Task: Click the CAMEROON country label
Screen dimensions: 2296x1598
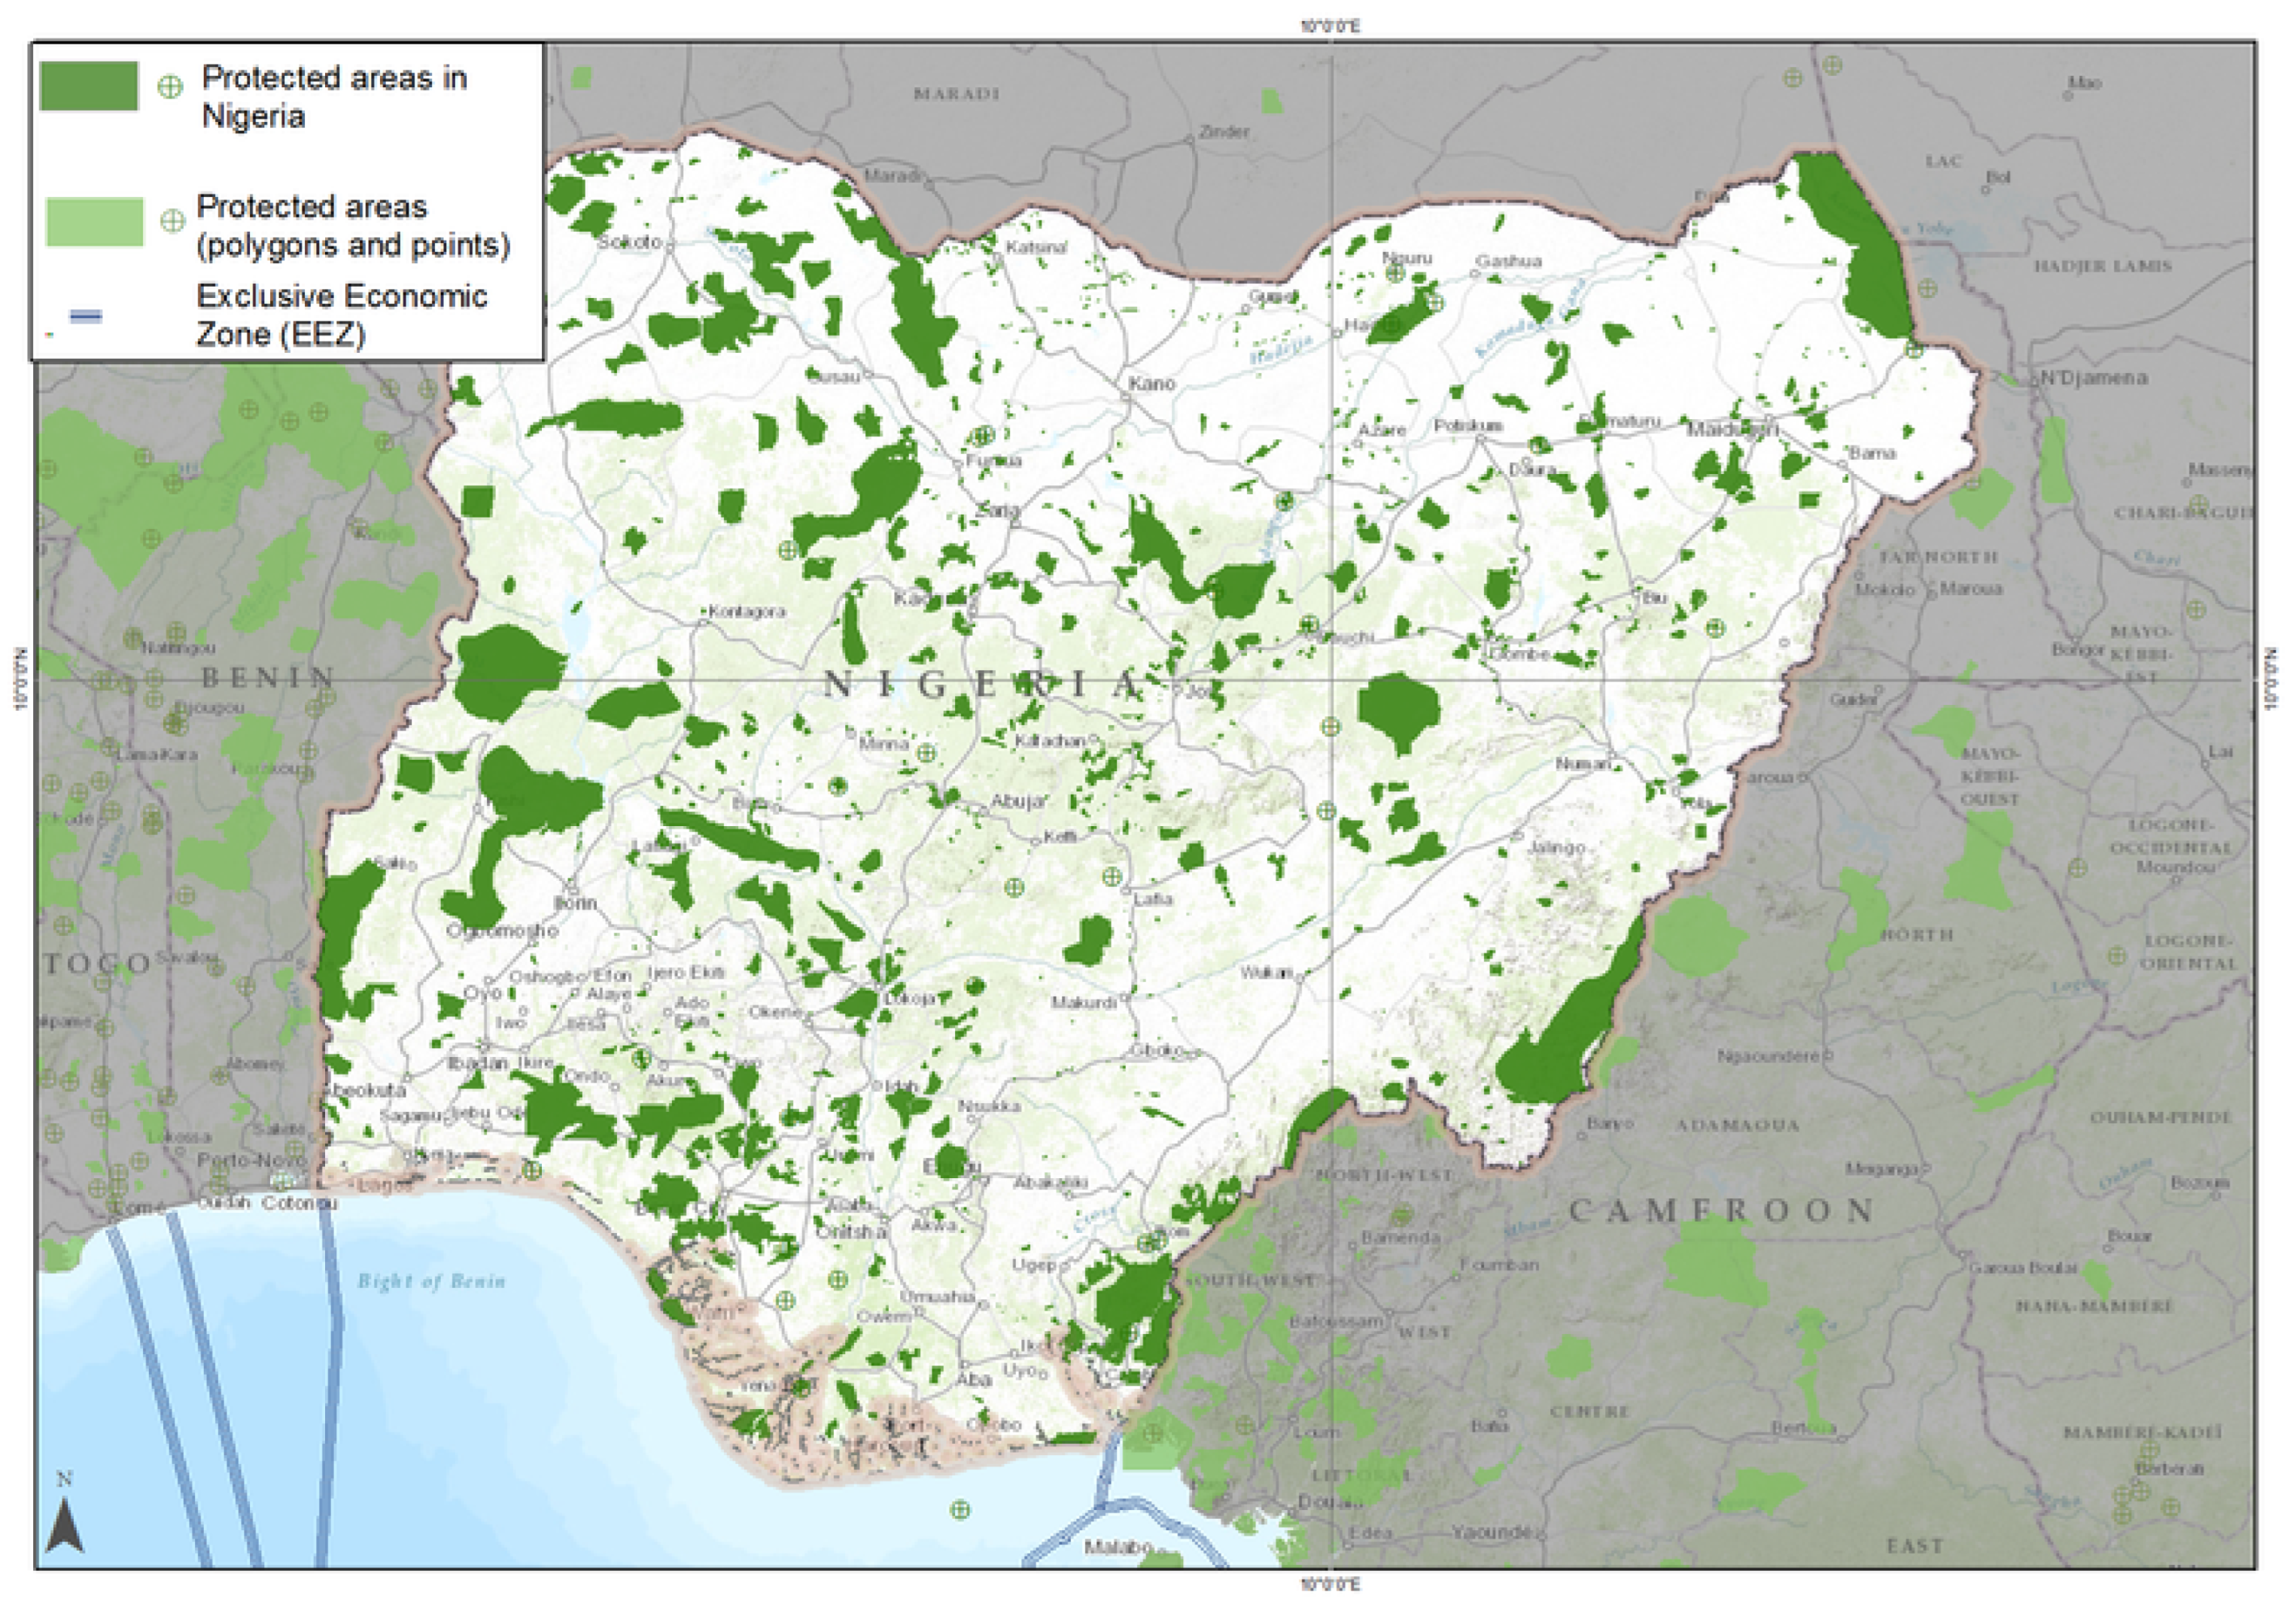Action: point(1721,1210)
